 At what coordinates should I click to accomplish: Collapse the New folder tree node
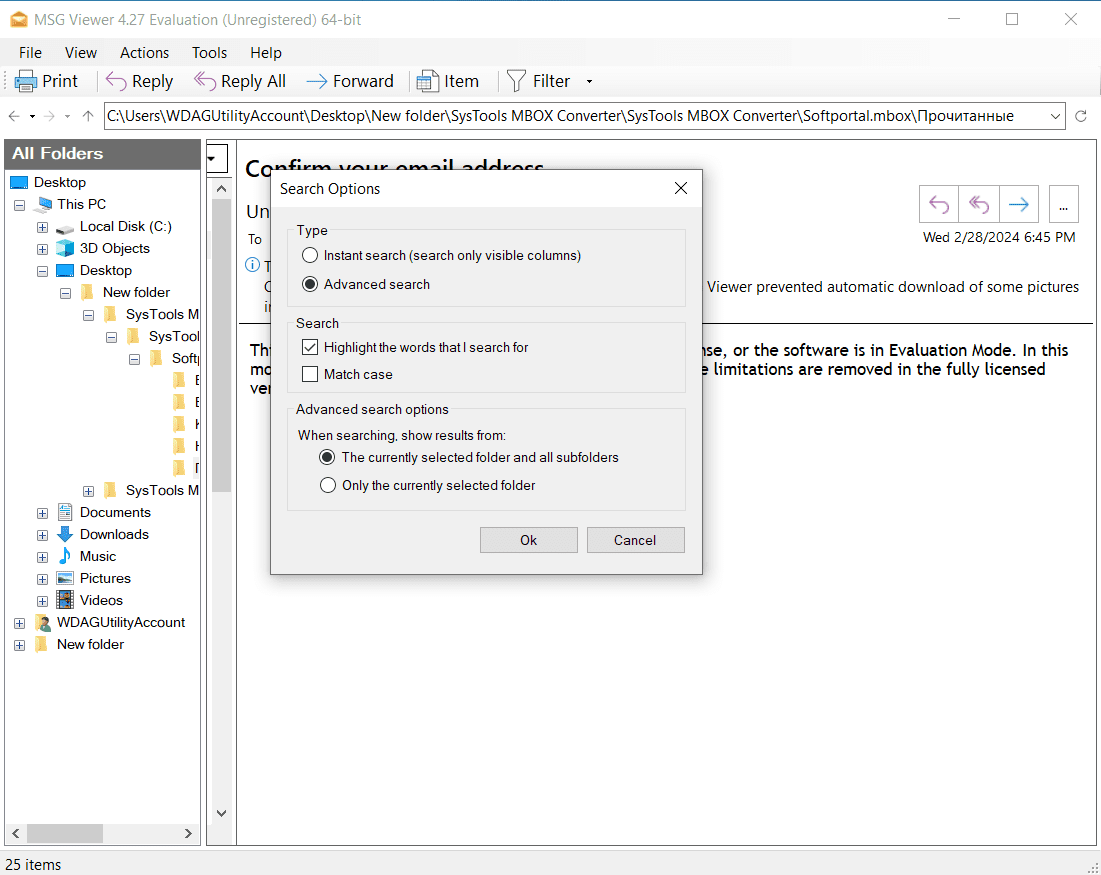[x=65, y=294]
